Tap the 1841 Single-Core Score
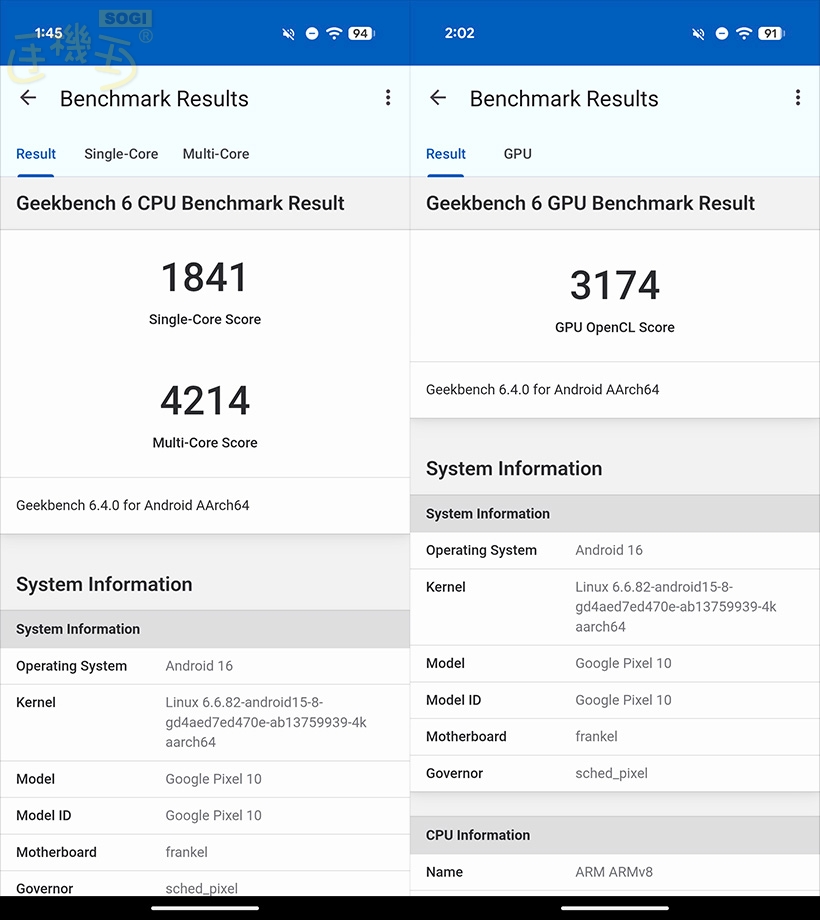Image resolution: width=820 pixels, height=920 pixels. (205, 278)
